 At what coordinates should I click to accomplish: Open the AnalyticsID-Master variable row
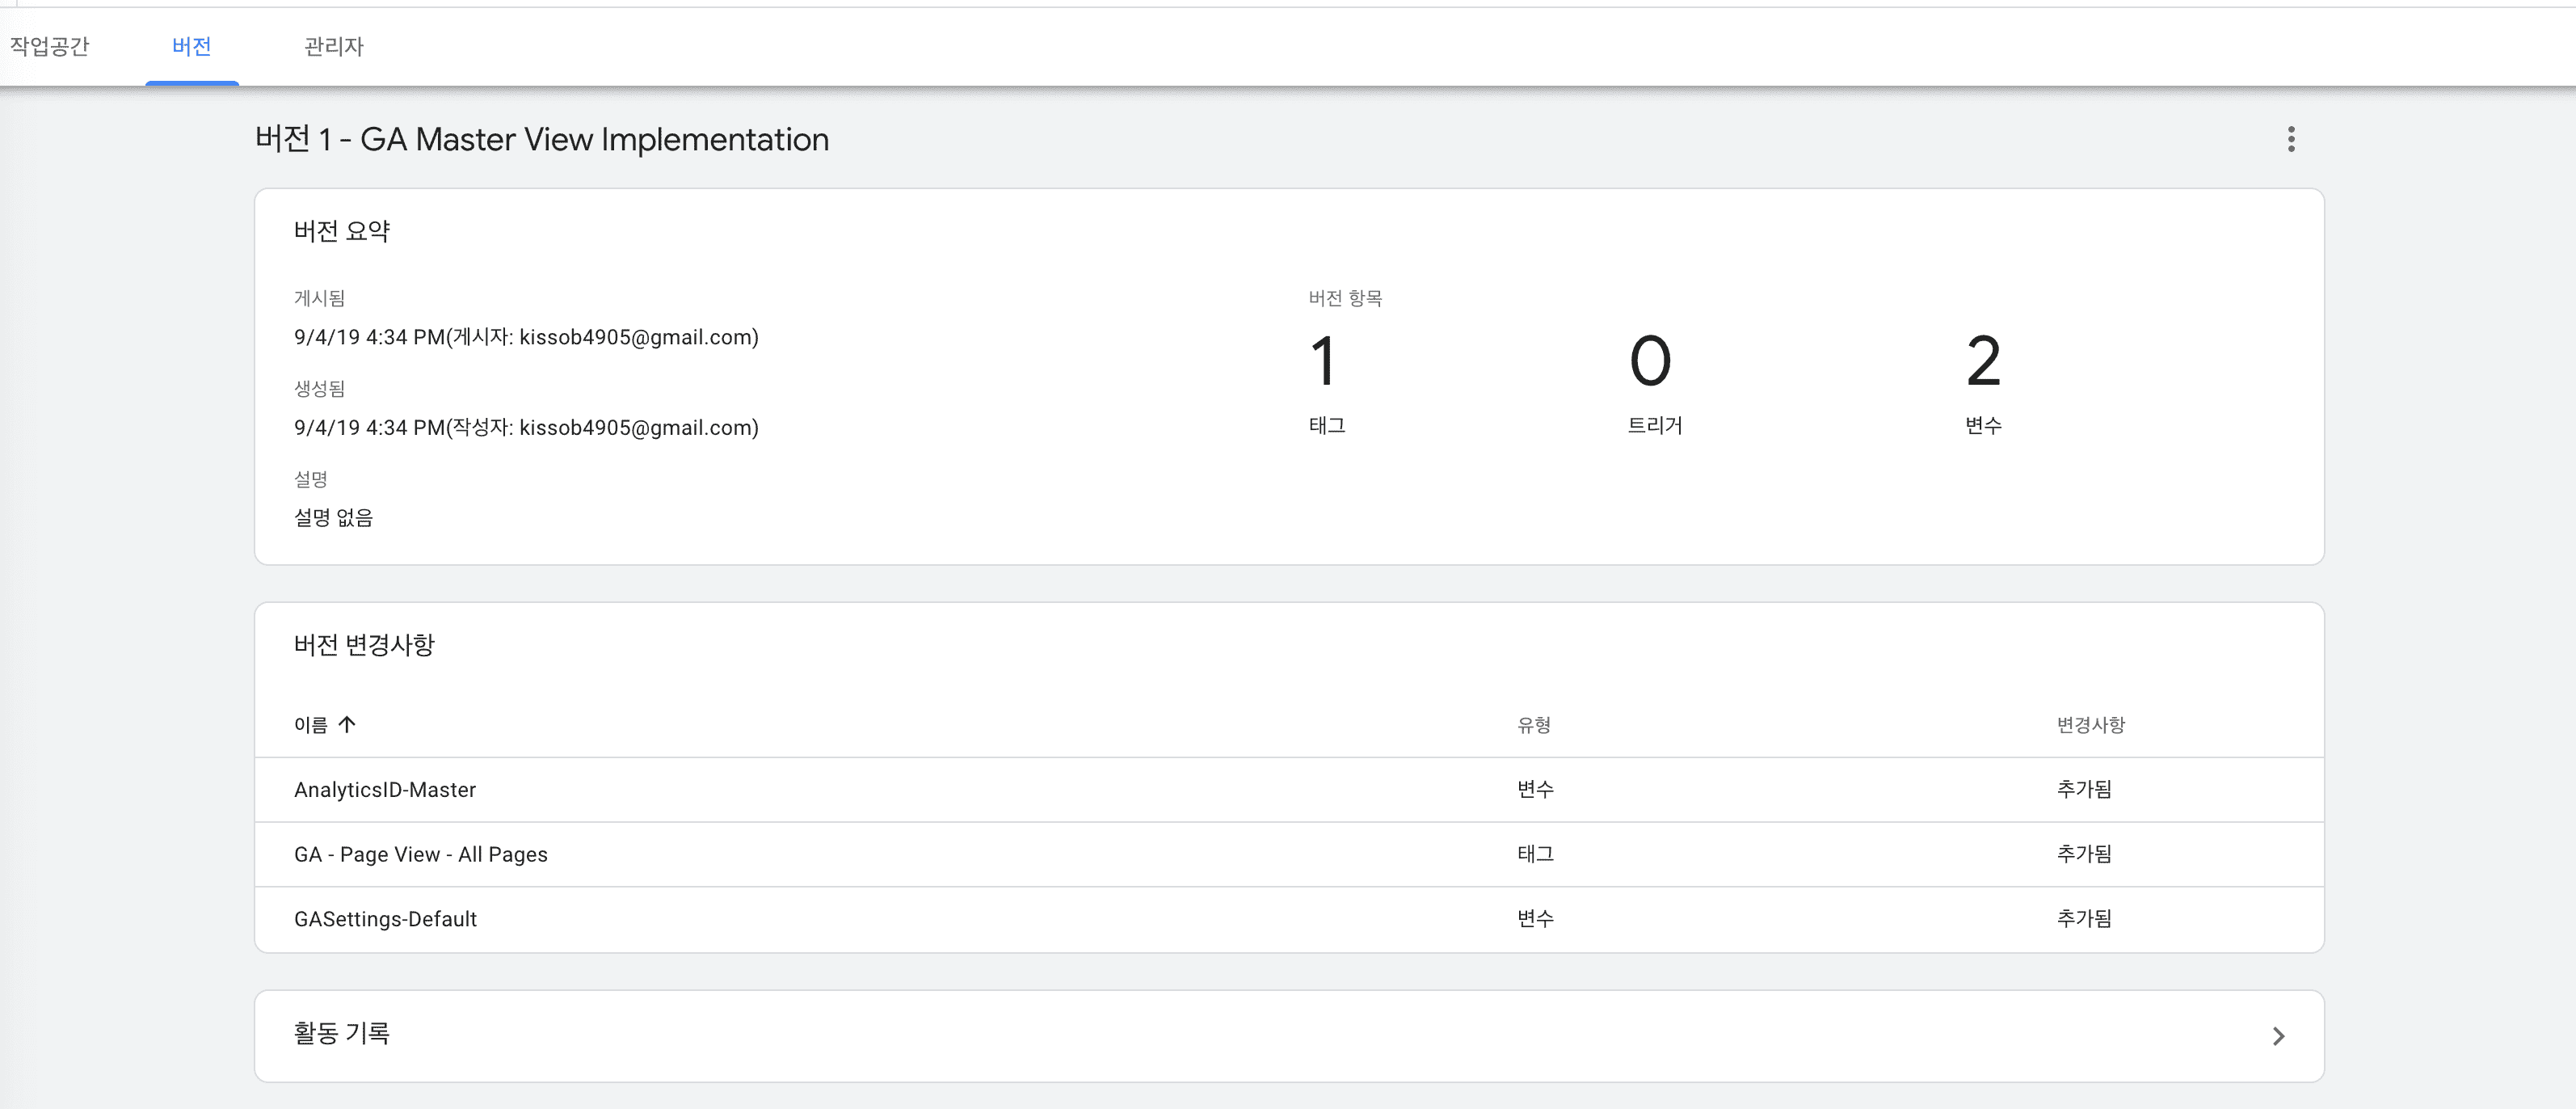[x=385, y=790]
